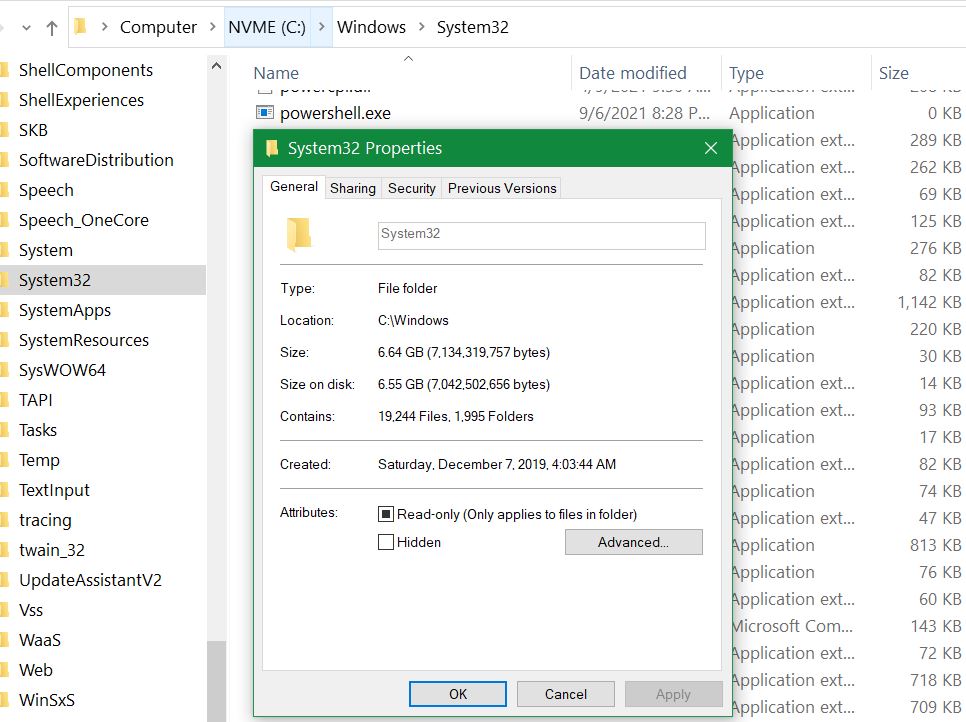966x722 pixels.
Task: Click the Up arrow navigation icon
Action: point(52,28)
